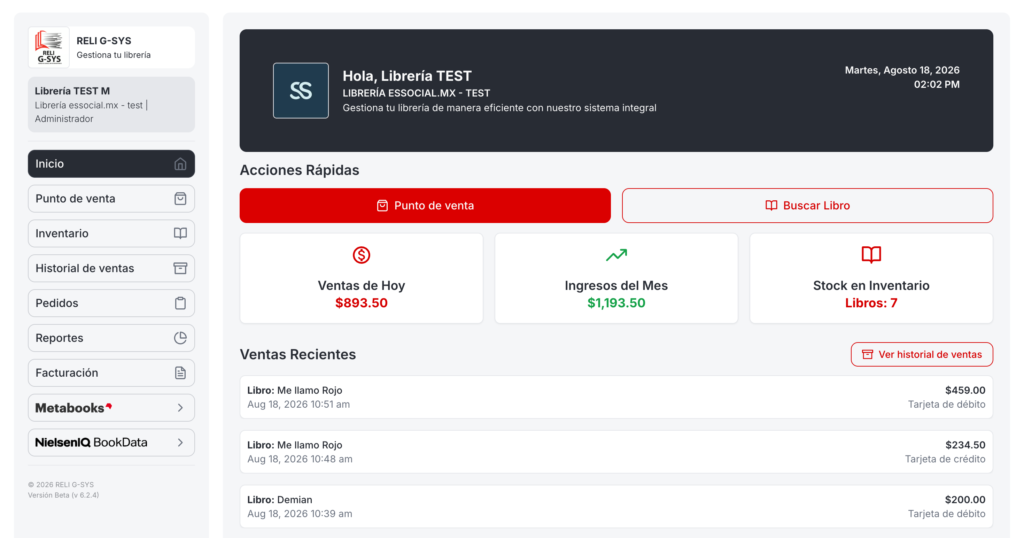Click the Gestiona tu librería tagline in sidebar header
This screenshot has width=1024, height=538.
coord(114,55)
